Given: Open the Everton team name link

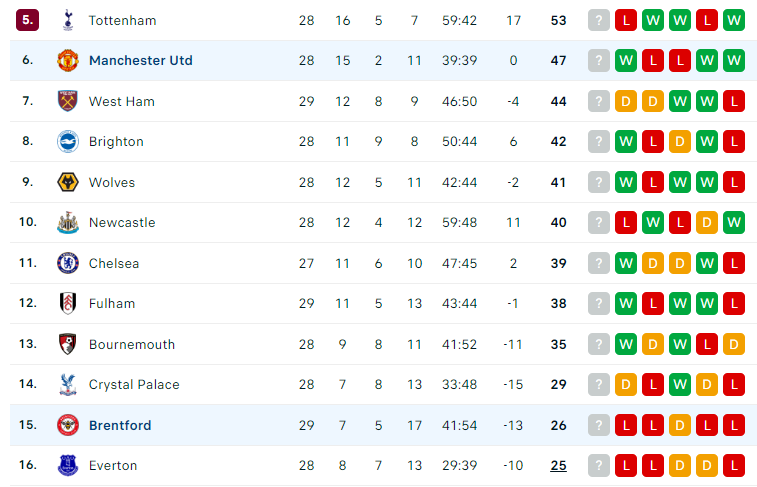Looking at the screenshot, I should tap(113, 466).
